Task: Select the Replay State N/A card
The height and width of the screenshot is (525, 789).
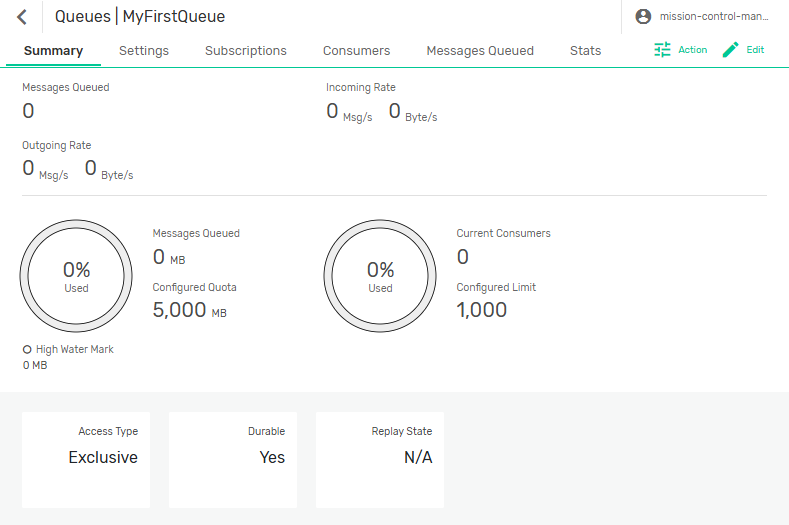Action: tap(380, 460)
